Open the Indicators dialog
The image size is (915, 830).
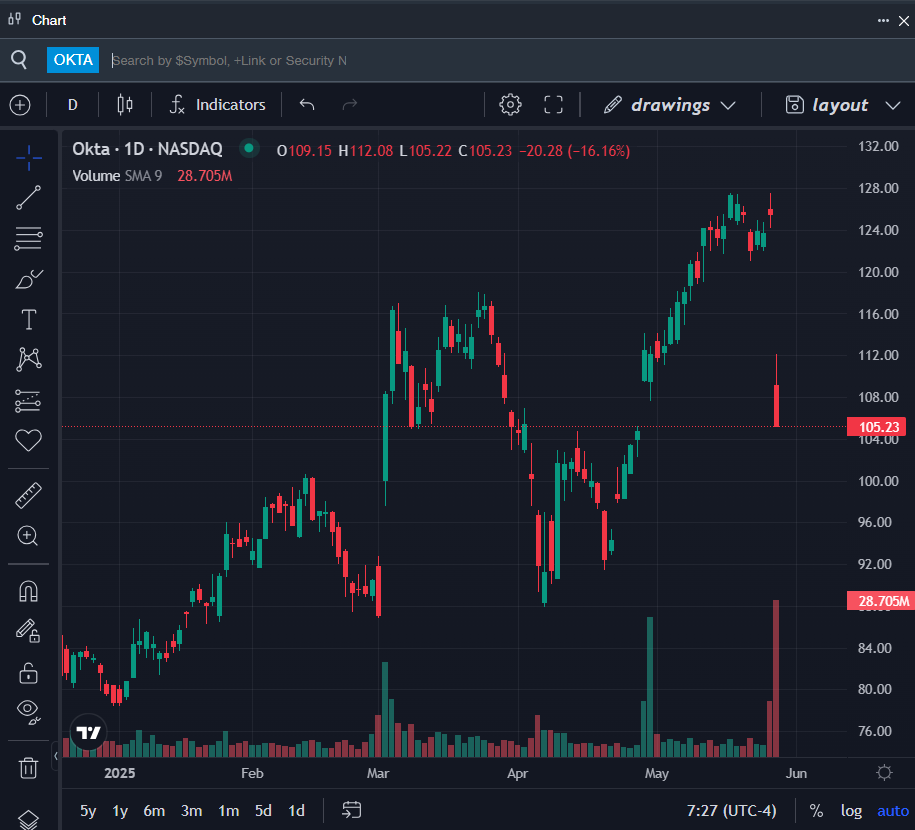click(218, 105)
